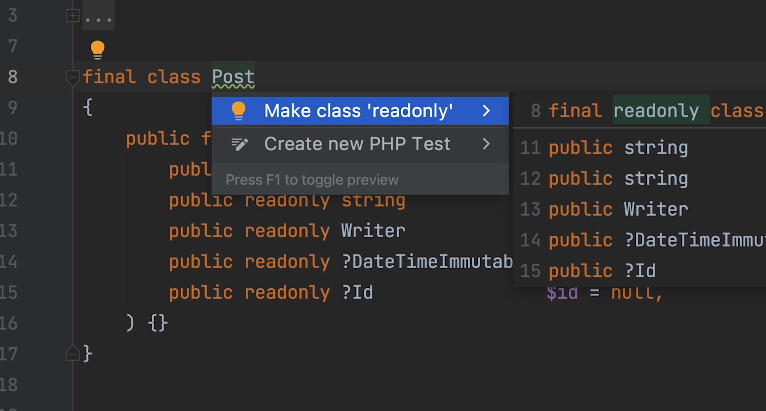Click 'Press F1 to toggle preview' hint
766x411 pixels.
point(312,180)
